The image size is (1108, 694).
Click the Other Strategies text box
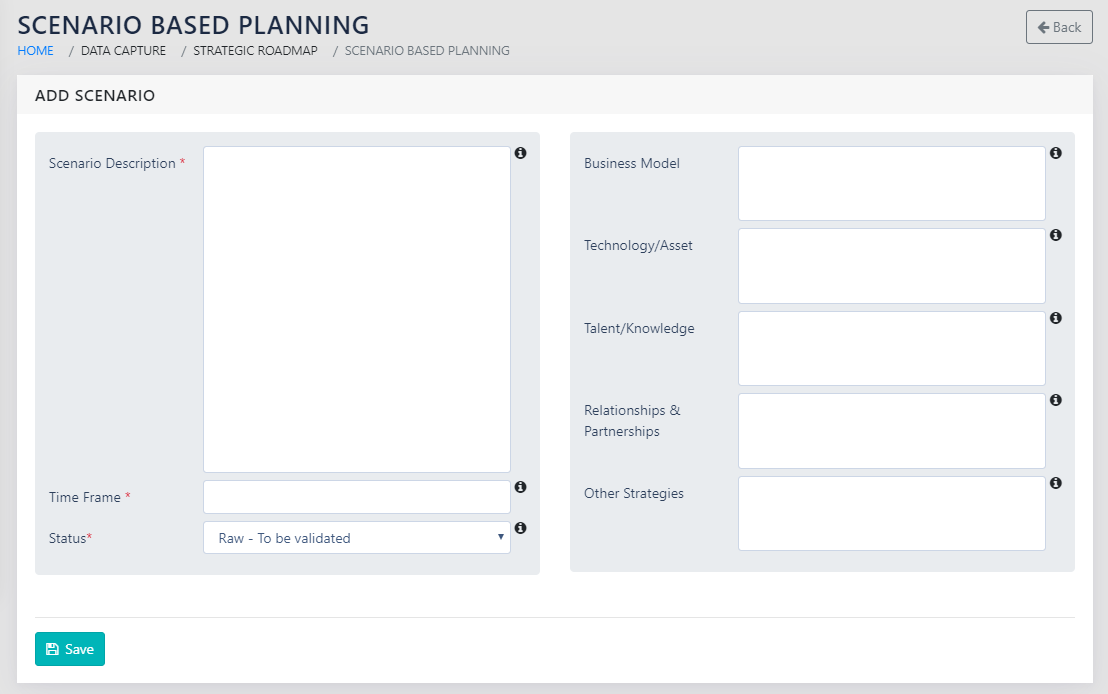click(x=891, y=513)
